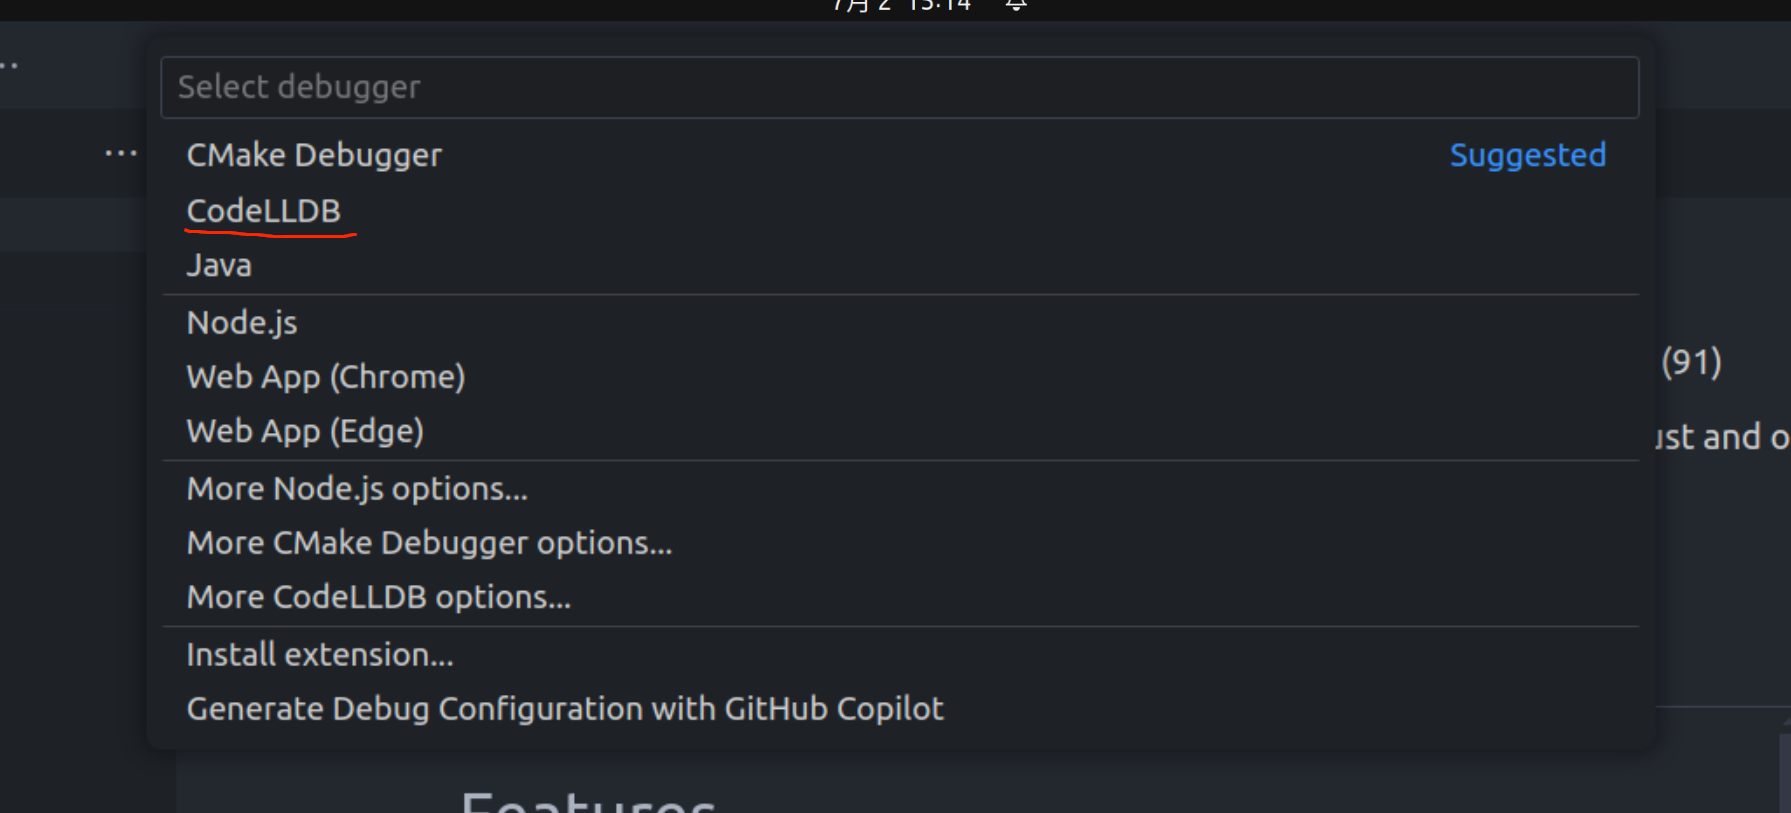Click the dots at the top-left edge
The height and width of the screenshot is (813, 1791).
coord(9,65)
